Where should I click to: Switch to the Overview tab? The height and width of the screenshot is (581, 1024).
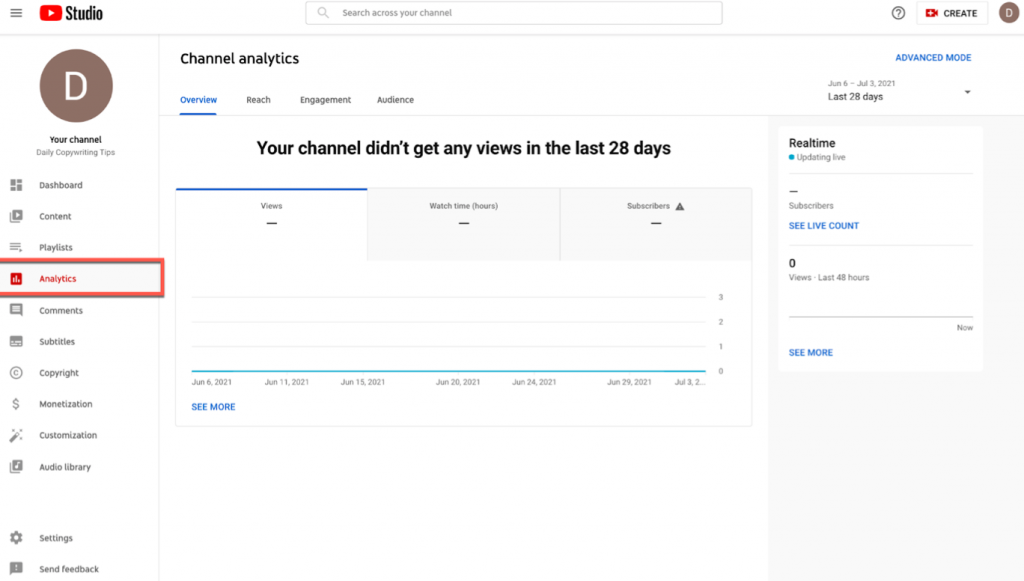[x=199, y=100]
